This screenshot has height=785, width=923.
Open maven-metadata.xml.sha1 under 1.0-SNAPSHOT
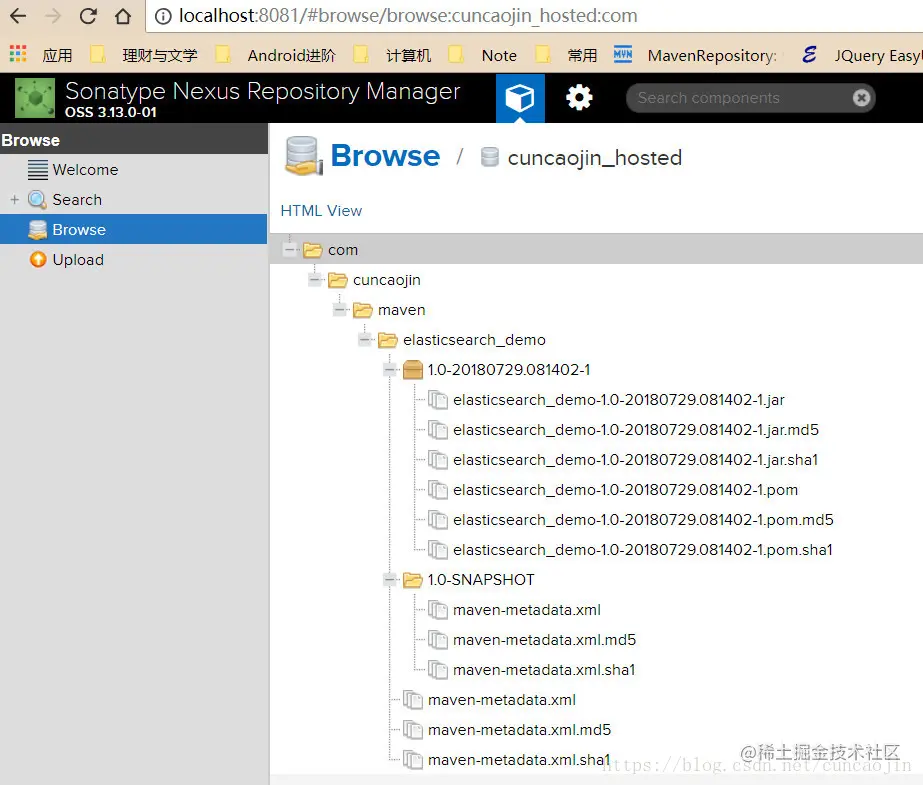544,670
